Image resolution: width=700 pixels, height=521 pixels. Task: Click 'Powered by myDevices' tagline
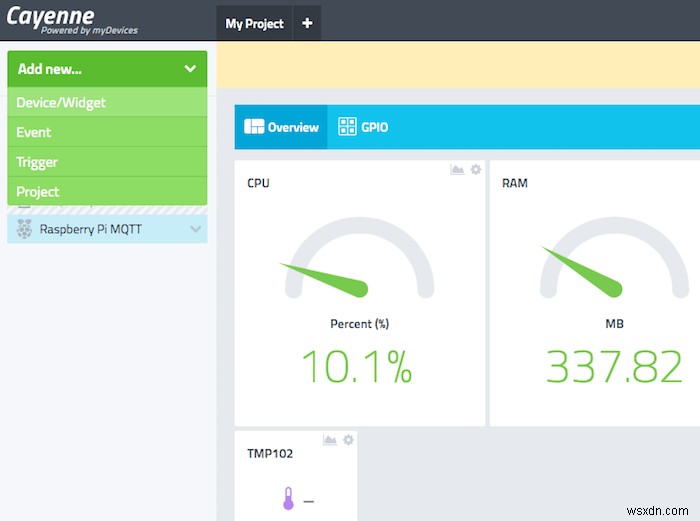89,30
